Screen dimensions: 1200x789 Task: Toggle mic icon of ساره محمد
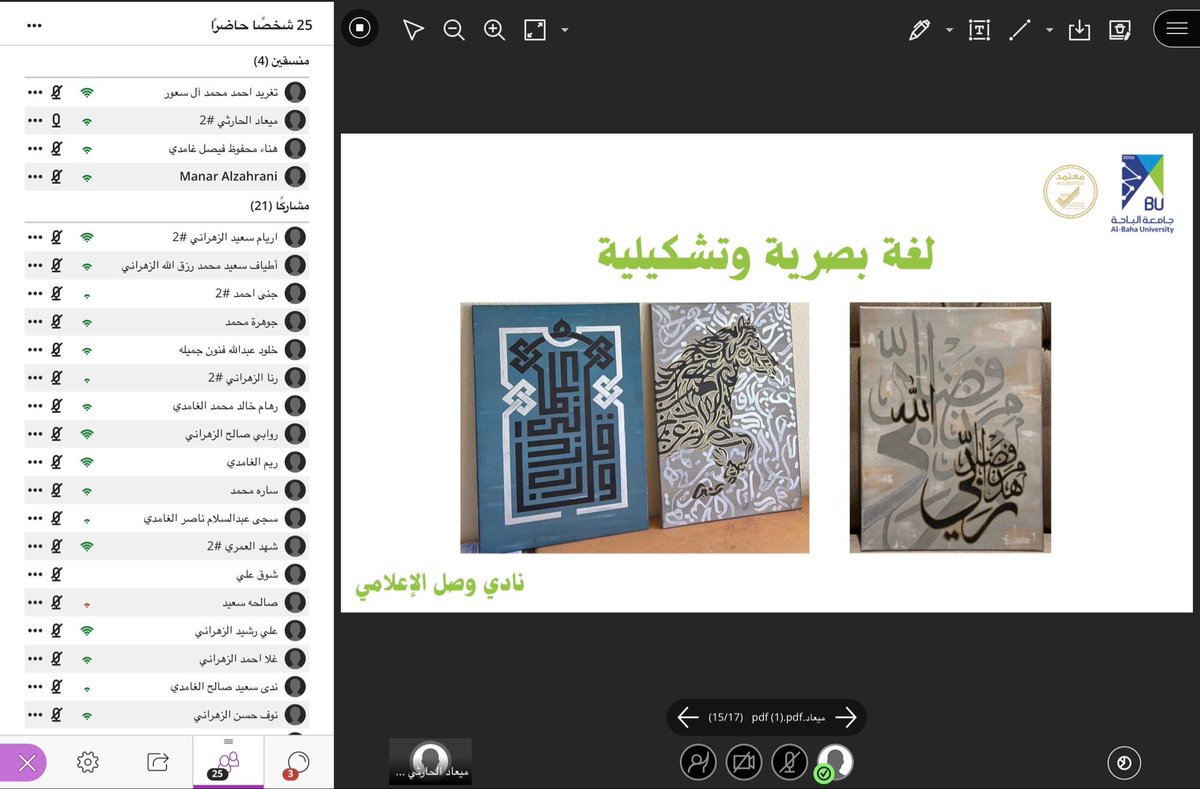coord(57,491)
